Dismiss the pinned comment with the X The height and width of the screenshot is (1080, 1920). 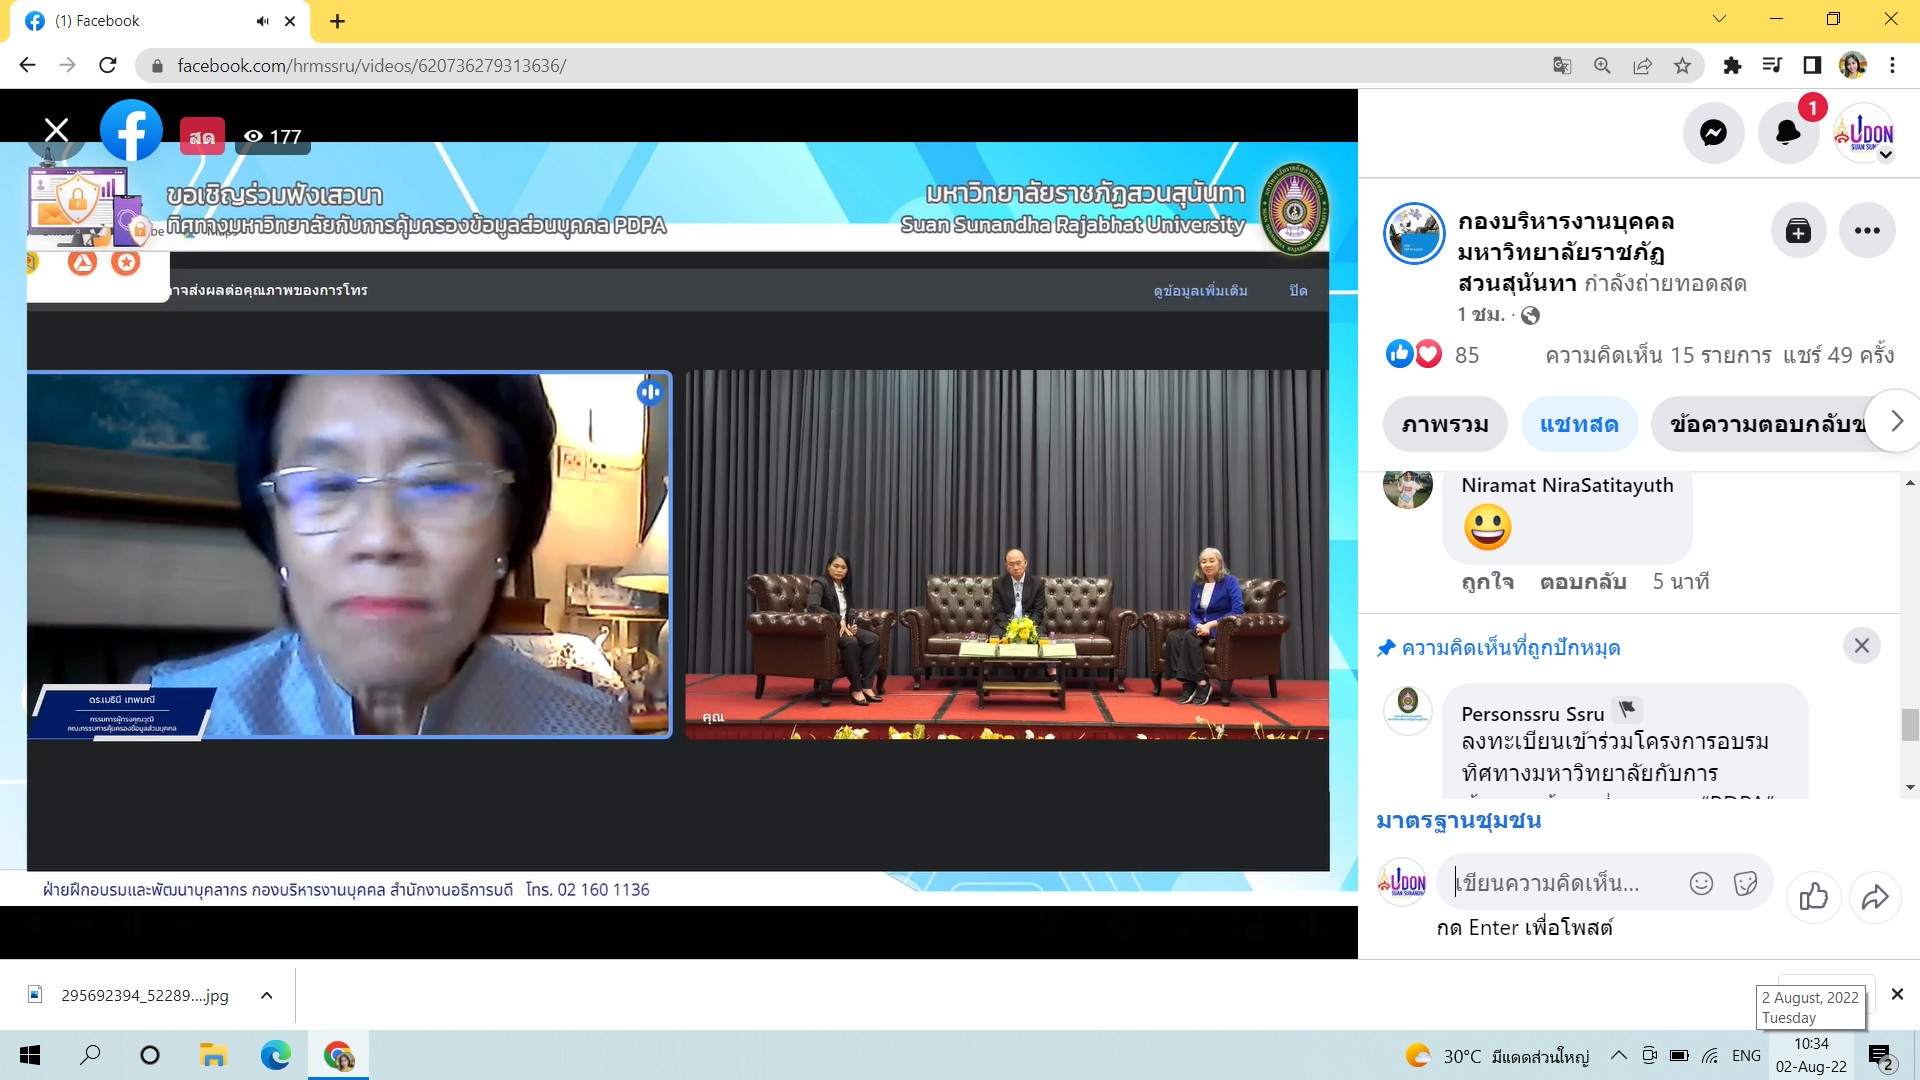[x=1861, y=646]
